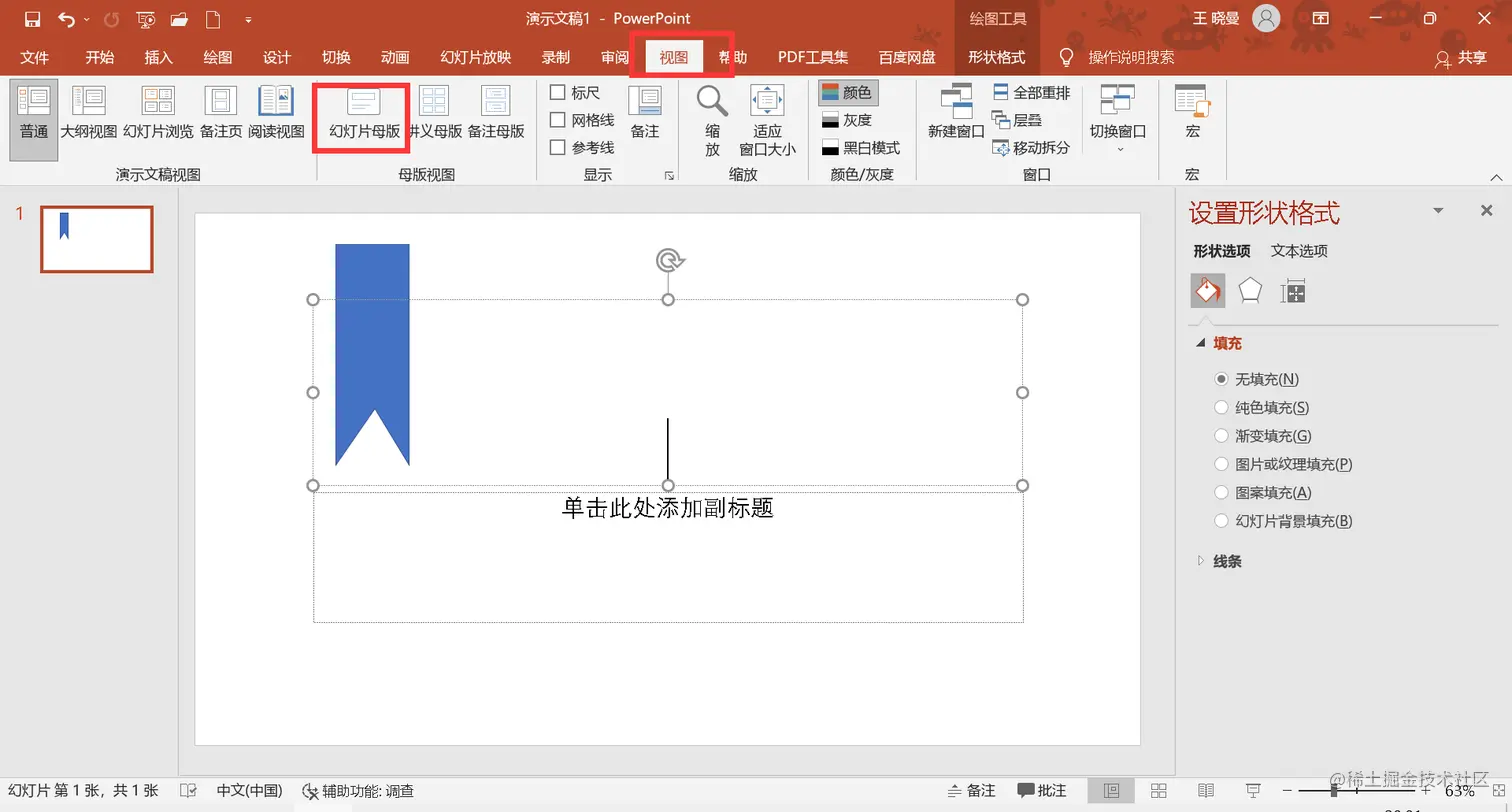
Task: Select 图片或纹理填充 radio option
Action: coord(1221,464)
